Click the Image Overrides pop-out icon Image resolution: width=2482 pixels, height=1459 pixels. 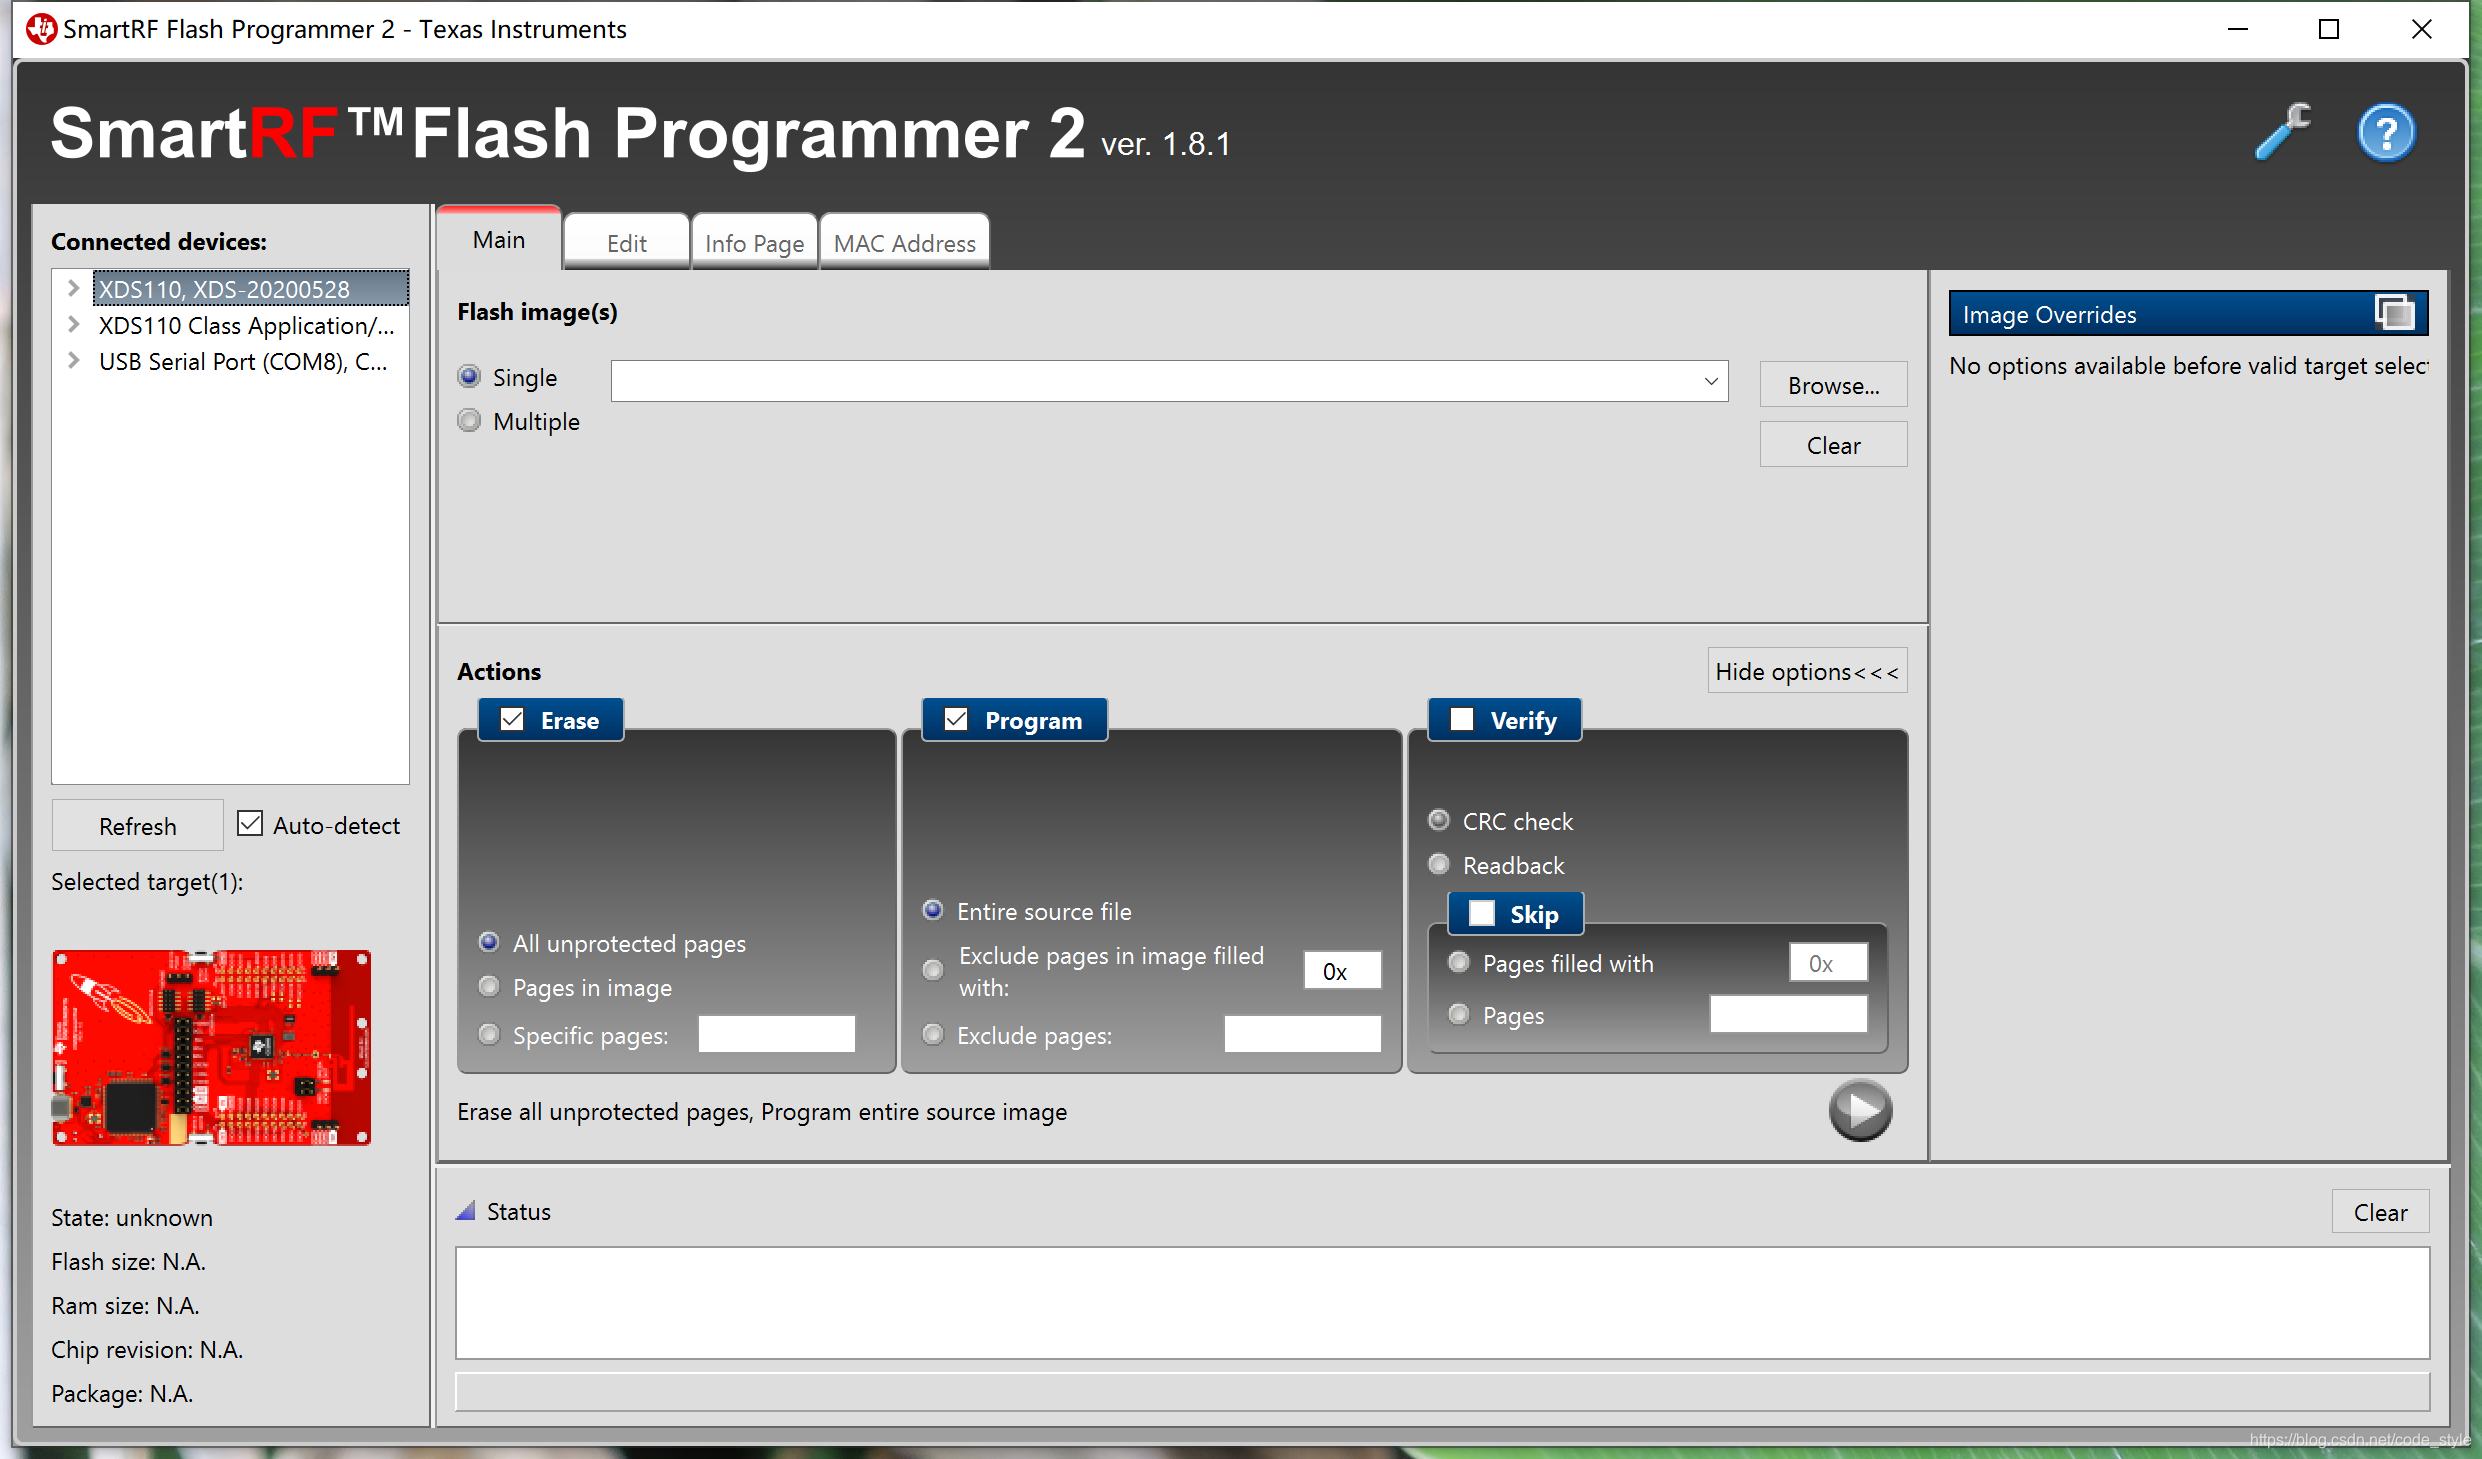(x=2395, y=313)
